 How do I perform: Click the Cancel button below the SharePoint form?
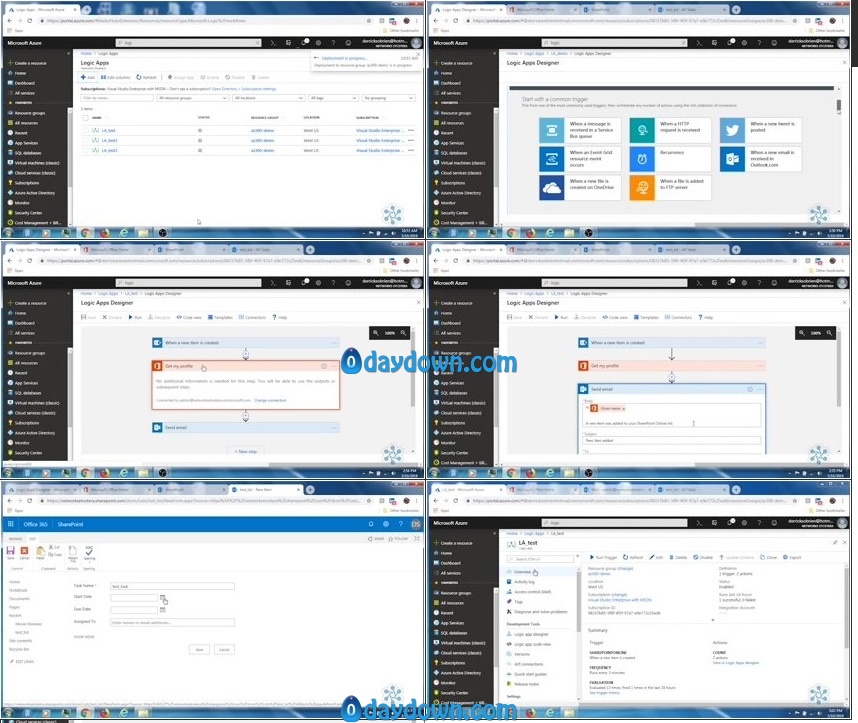224,650
